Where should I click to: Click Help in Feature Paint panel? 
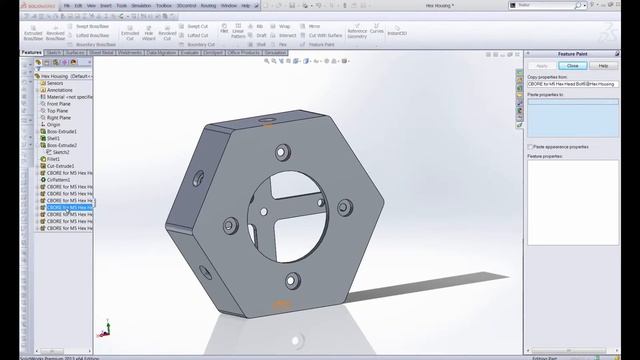603,66
